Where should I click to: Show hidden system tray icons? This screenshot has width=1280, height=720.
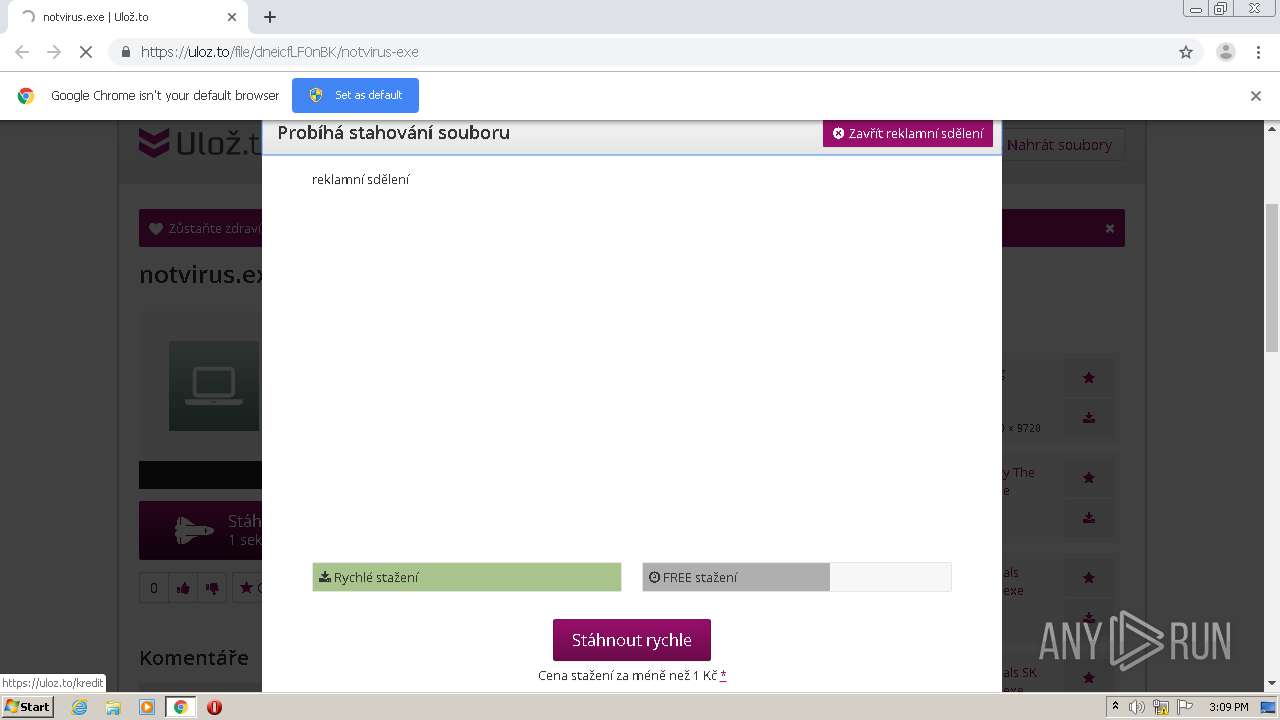(1116, 707)
